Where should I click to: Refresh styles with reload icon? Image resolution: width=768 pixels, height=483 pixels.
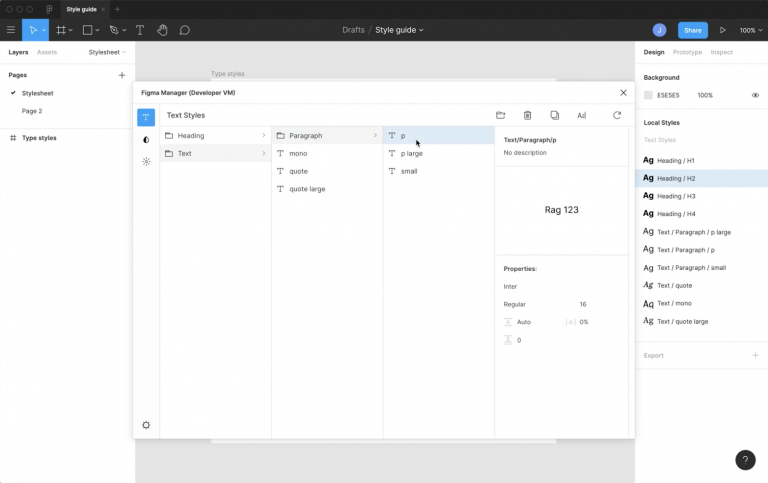617,115
